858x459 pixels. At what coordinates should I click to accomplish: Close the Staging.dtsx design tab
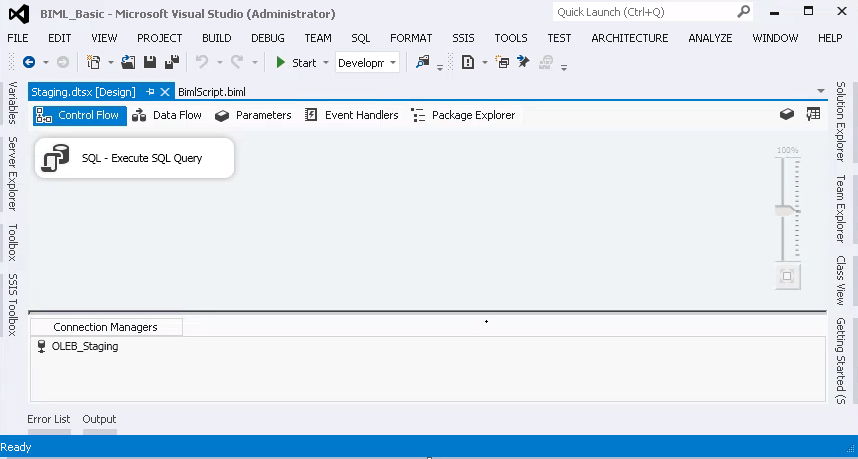165,92
